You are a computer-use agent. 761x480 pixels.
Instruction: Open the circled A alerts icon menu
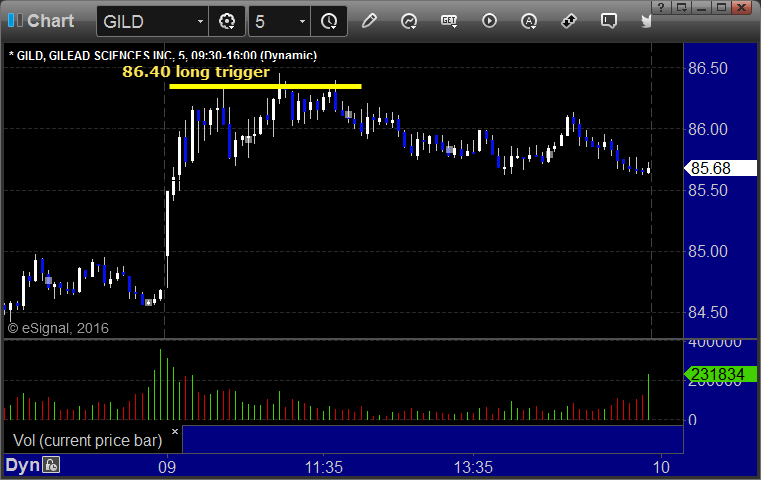coord(529,21)
